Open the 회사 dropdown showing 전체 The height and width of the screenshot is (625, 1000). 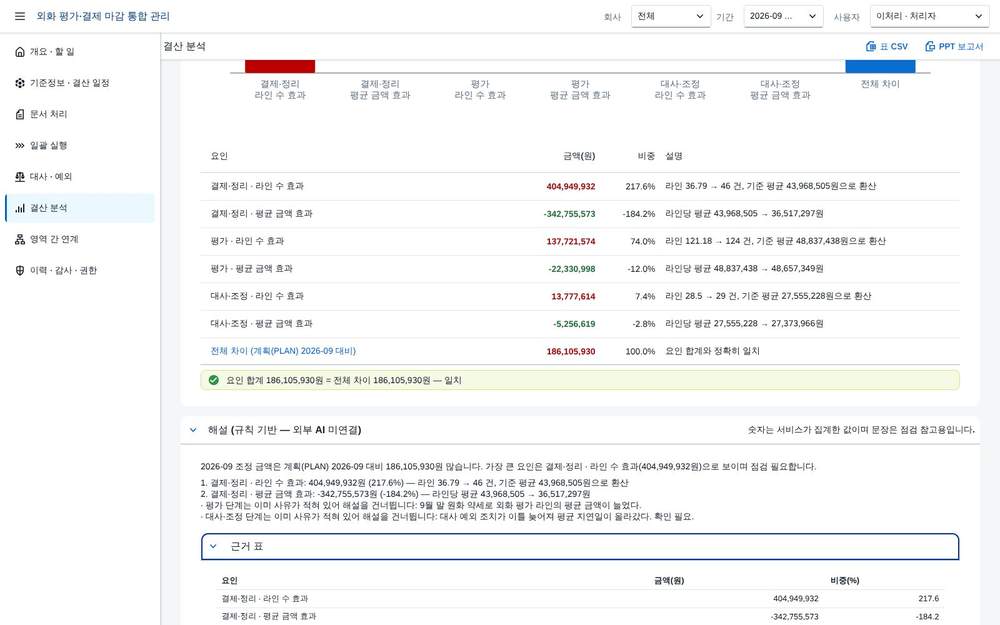(x=671, y=16)
